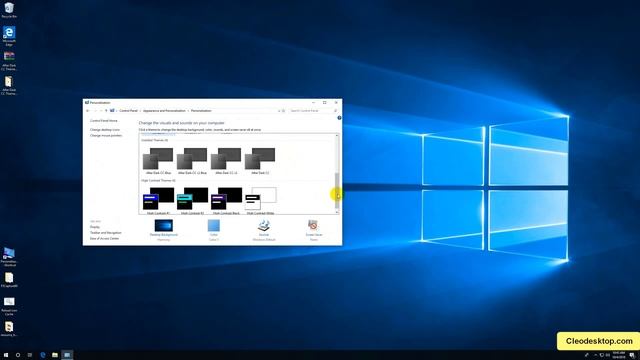Select the After Dark CC Blue theme

pyautogui.click(x=158, y=161)
